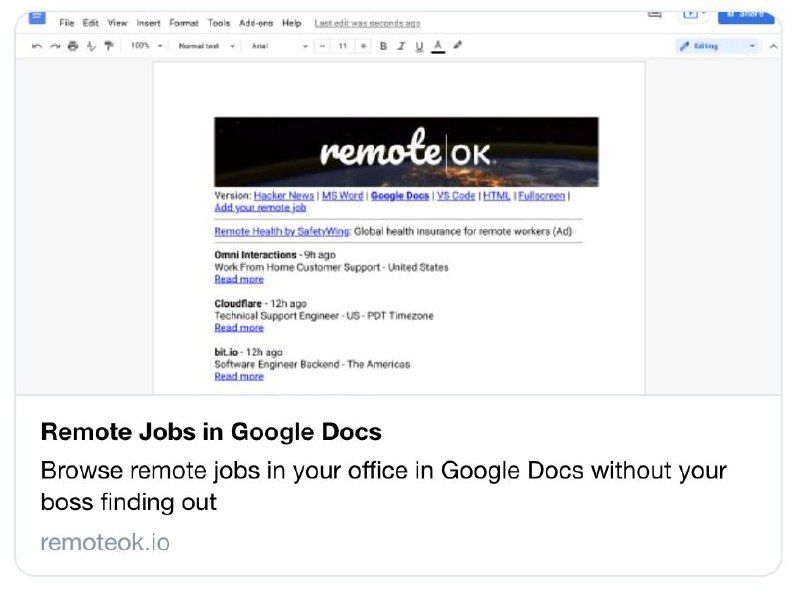This screenshot has width=800, height=596.
Task: Click Technical Support Engineer job line
Action: (x=323, y=315)
